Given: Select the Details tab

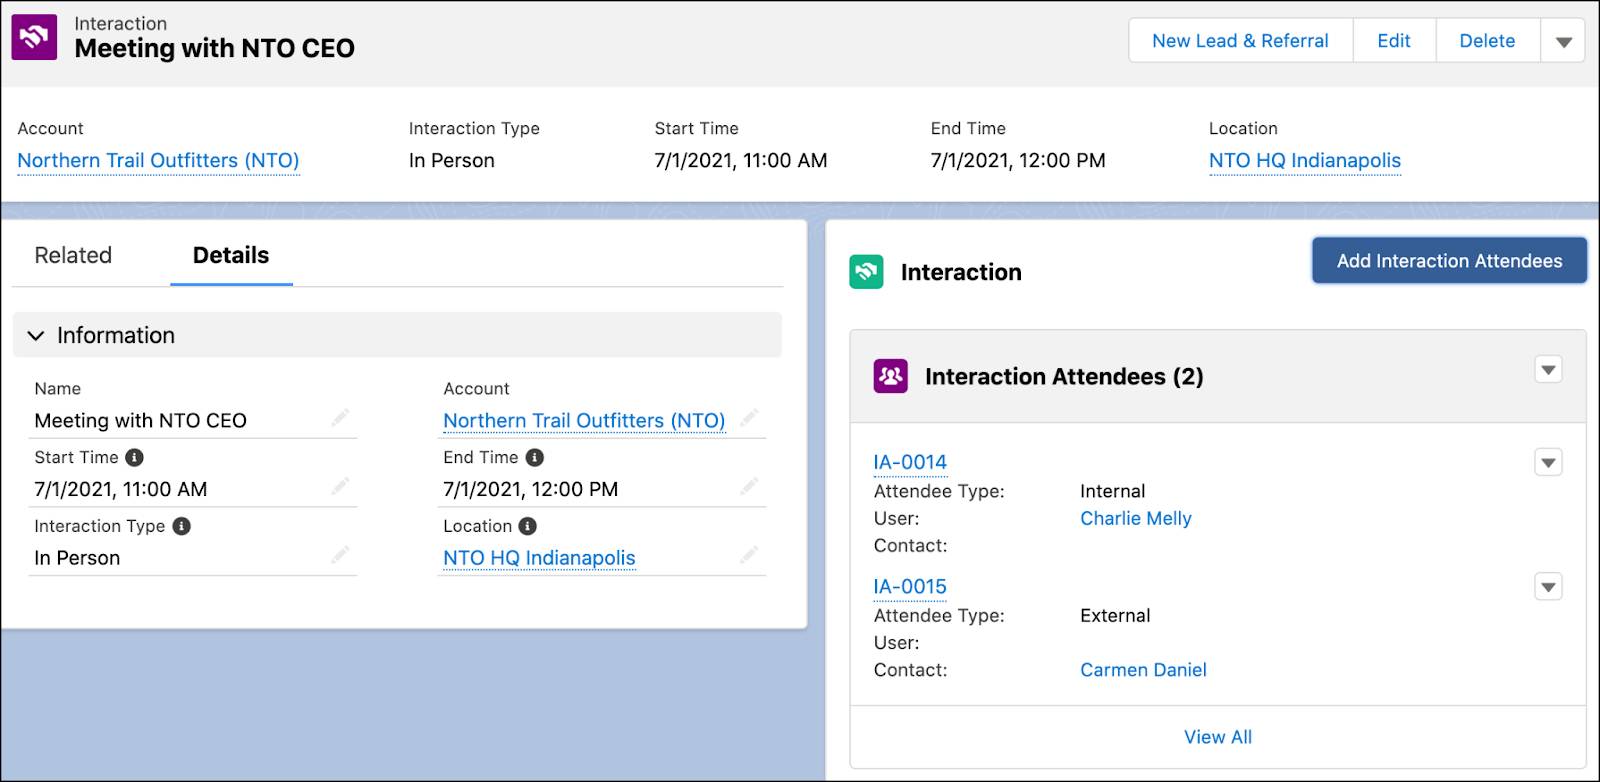Looking at the screenshot, I should (231, 255).
